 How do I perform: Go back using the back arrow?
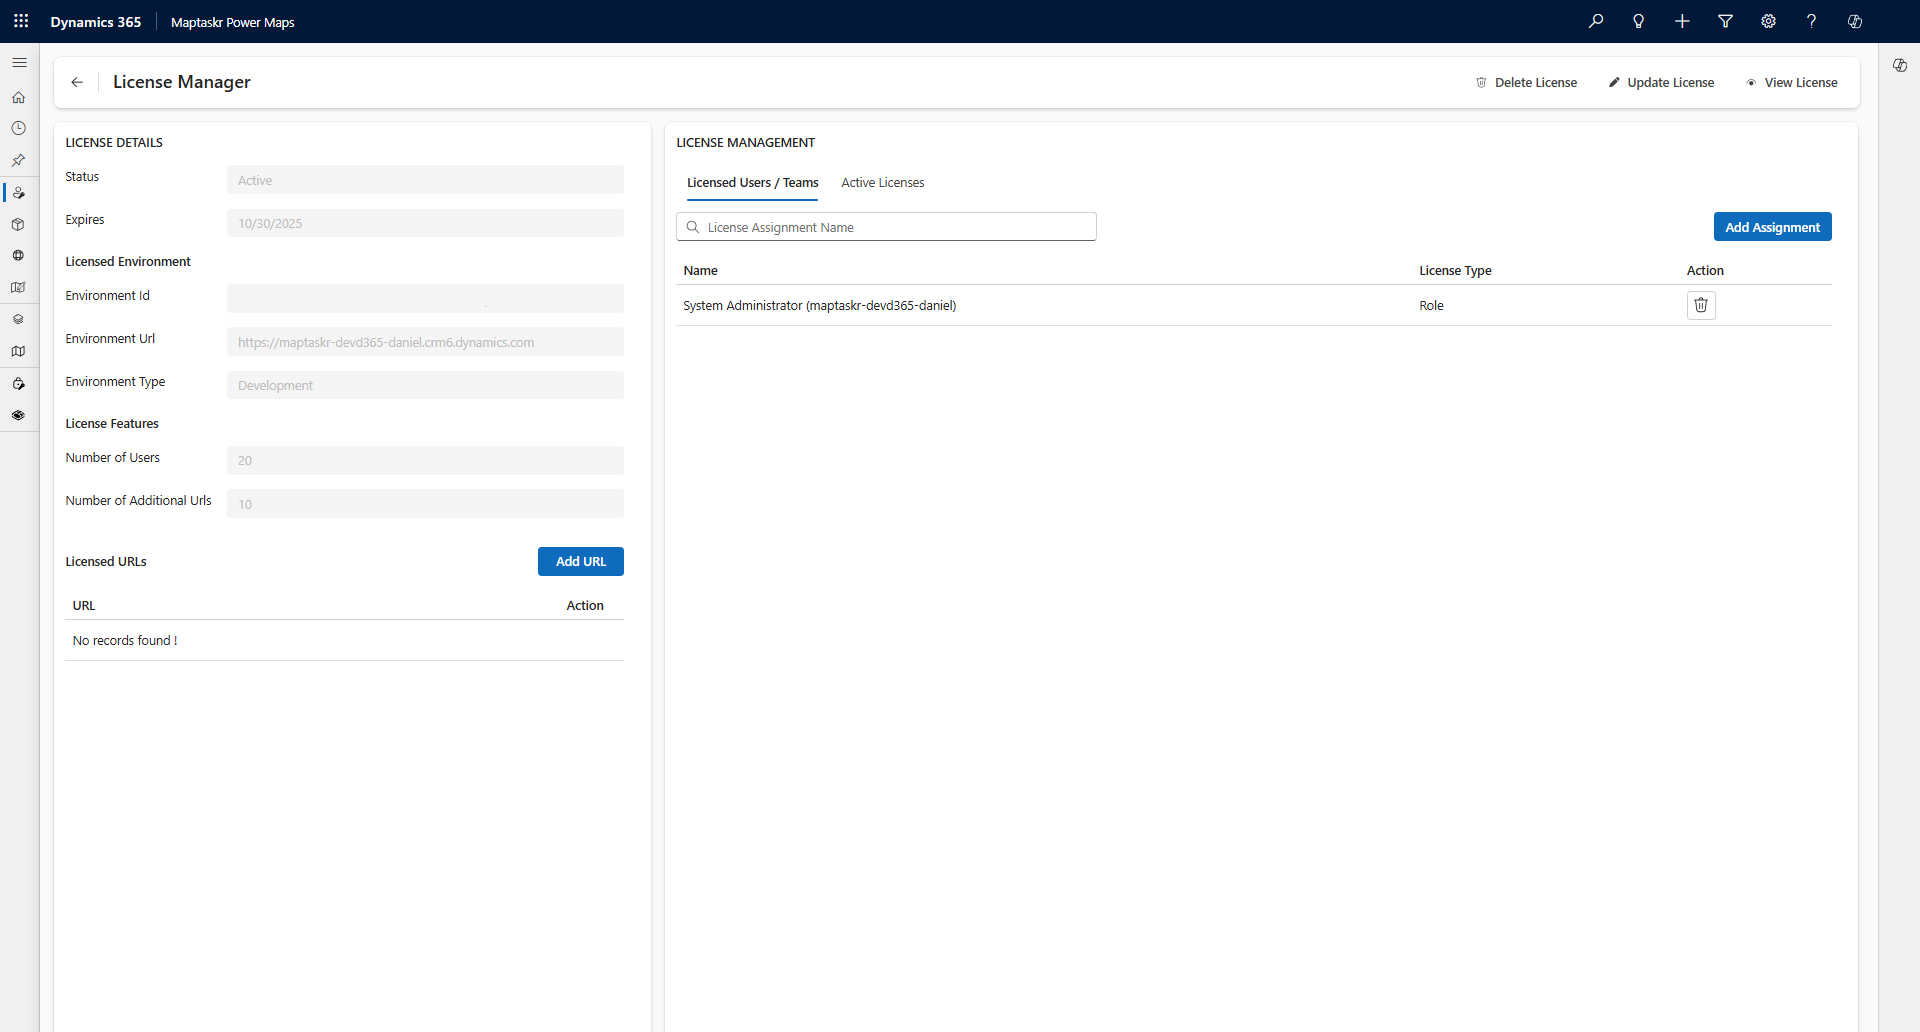76,82
